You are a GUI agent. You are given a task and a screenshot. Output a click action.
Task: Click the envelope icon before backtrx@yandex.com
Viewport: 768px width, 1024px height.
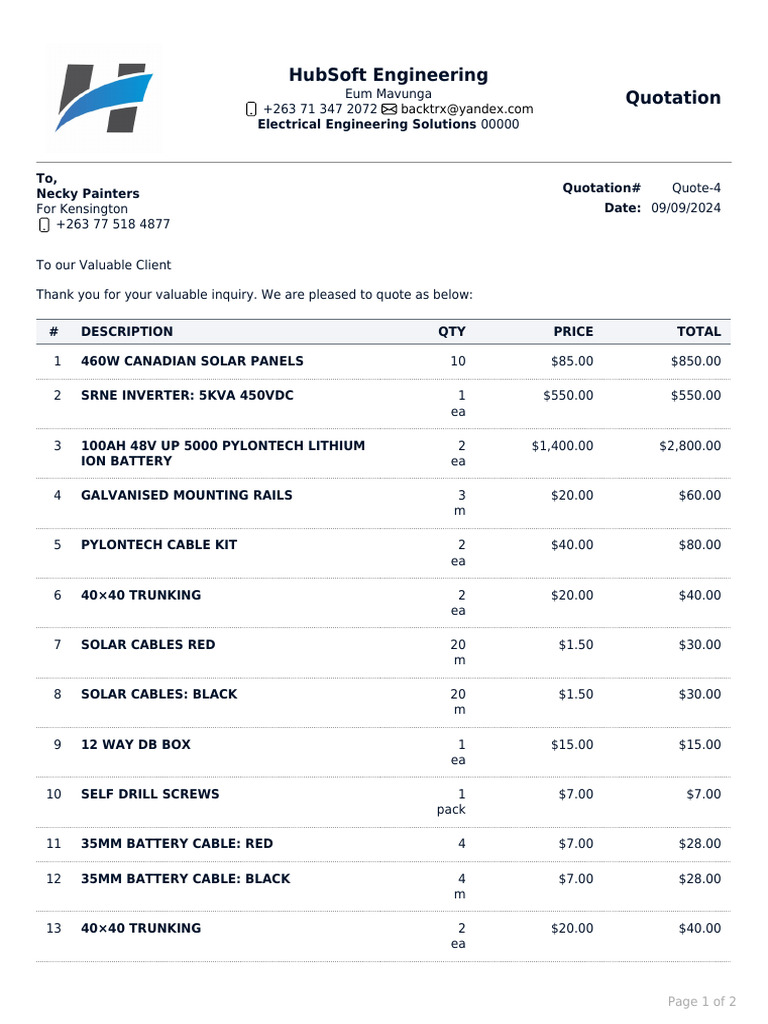click(389, 109)
